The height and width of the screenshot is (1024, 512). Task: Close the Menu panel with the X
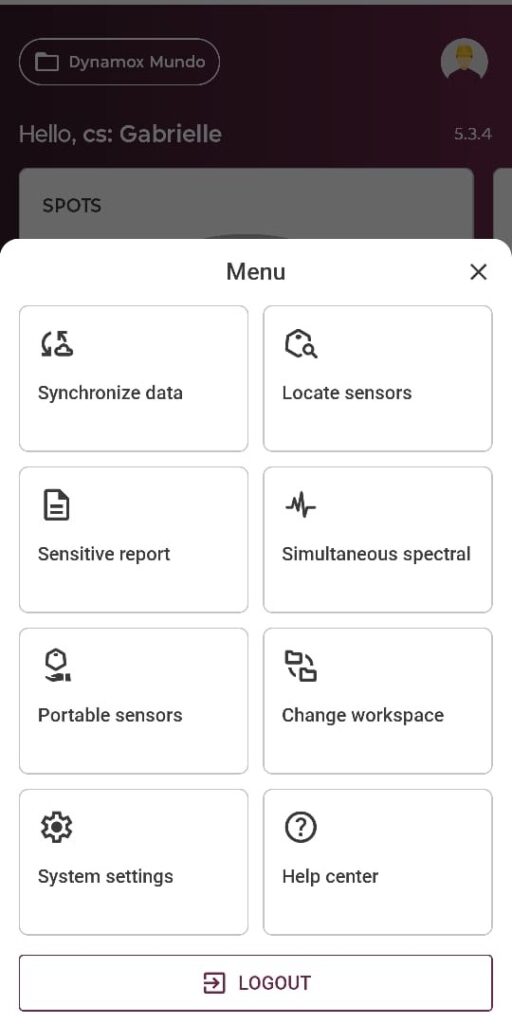tap(479, 272)
